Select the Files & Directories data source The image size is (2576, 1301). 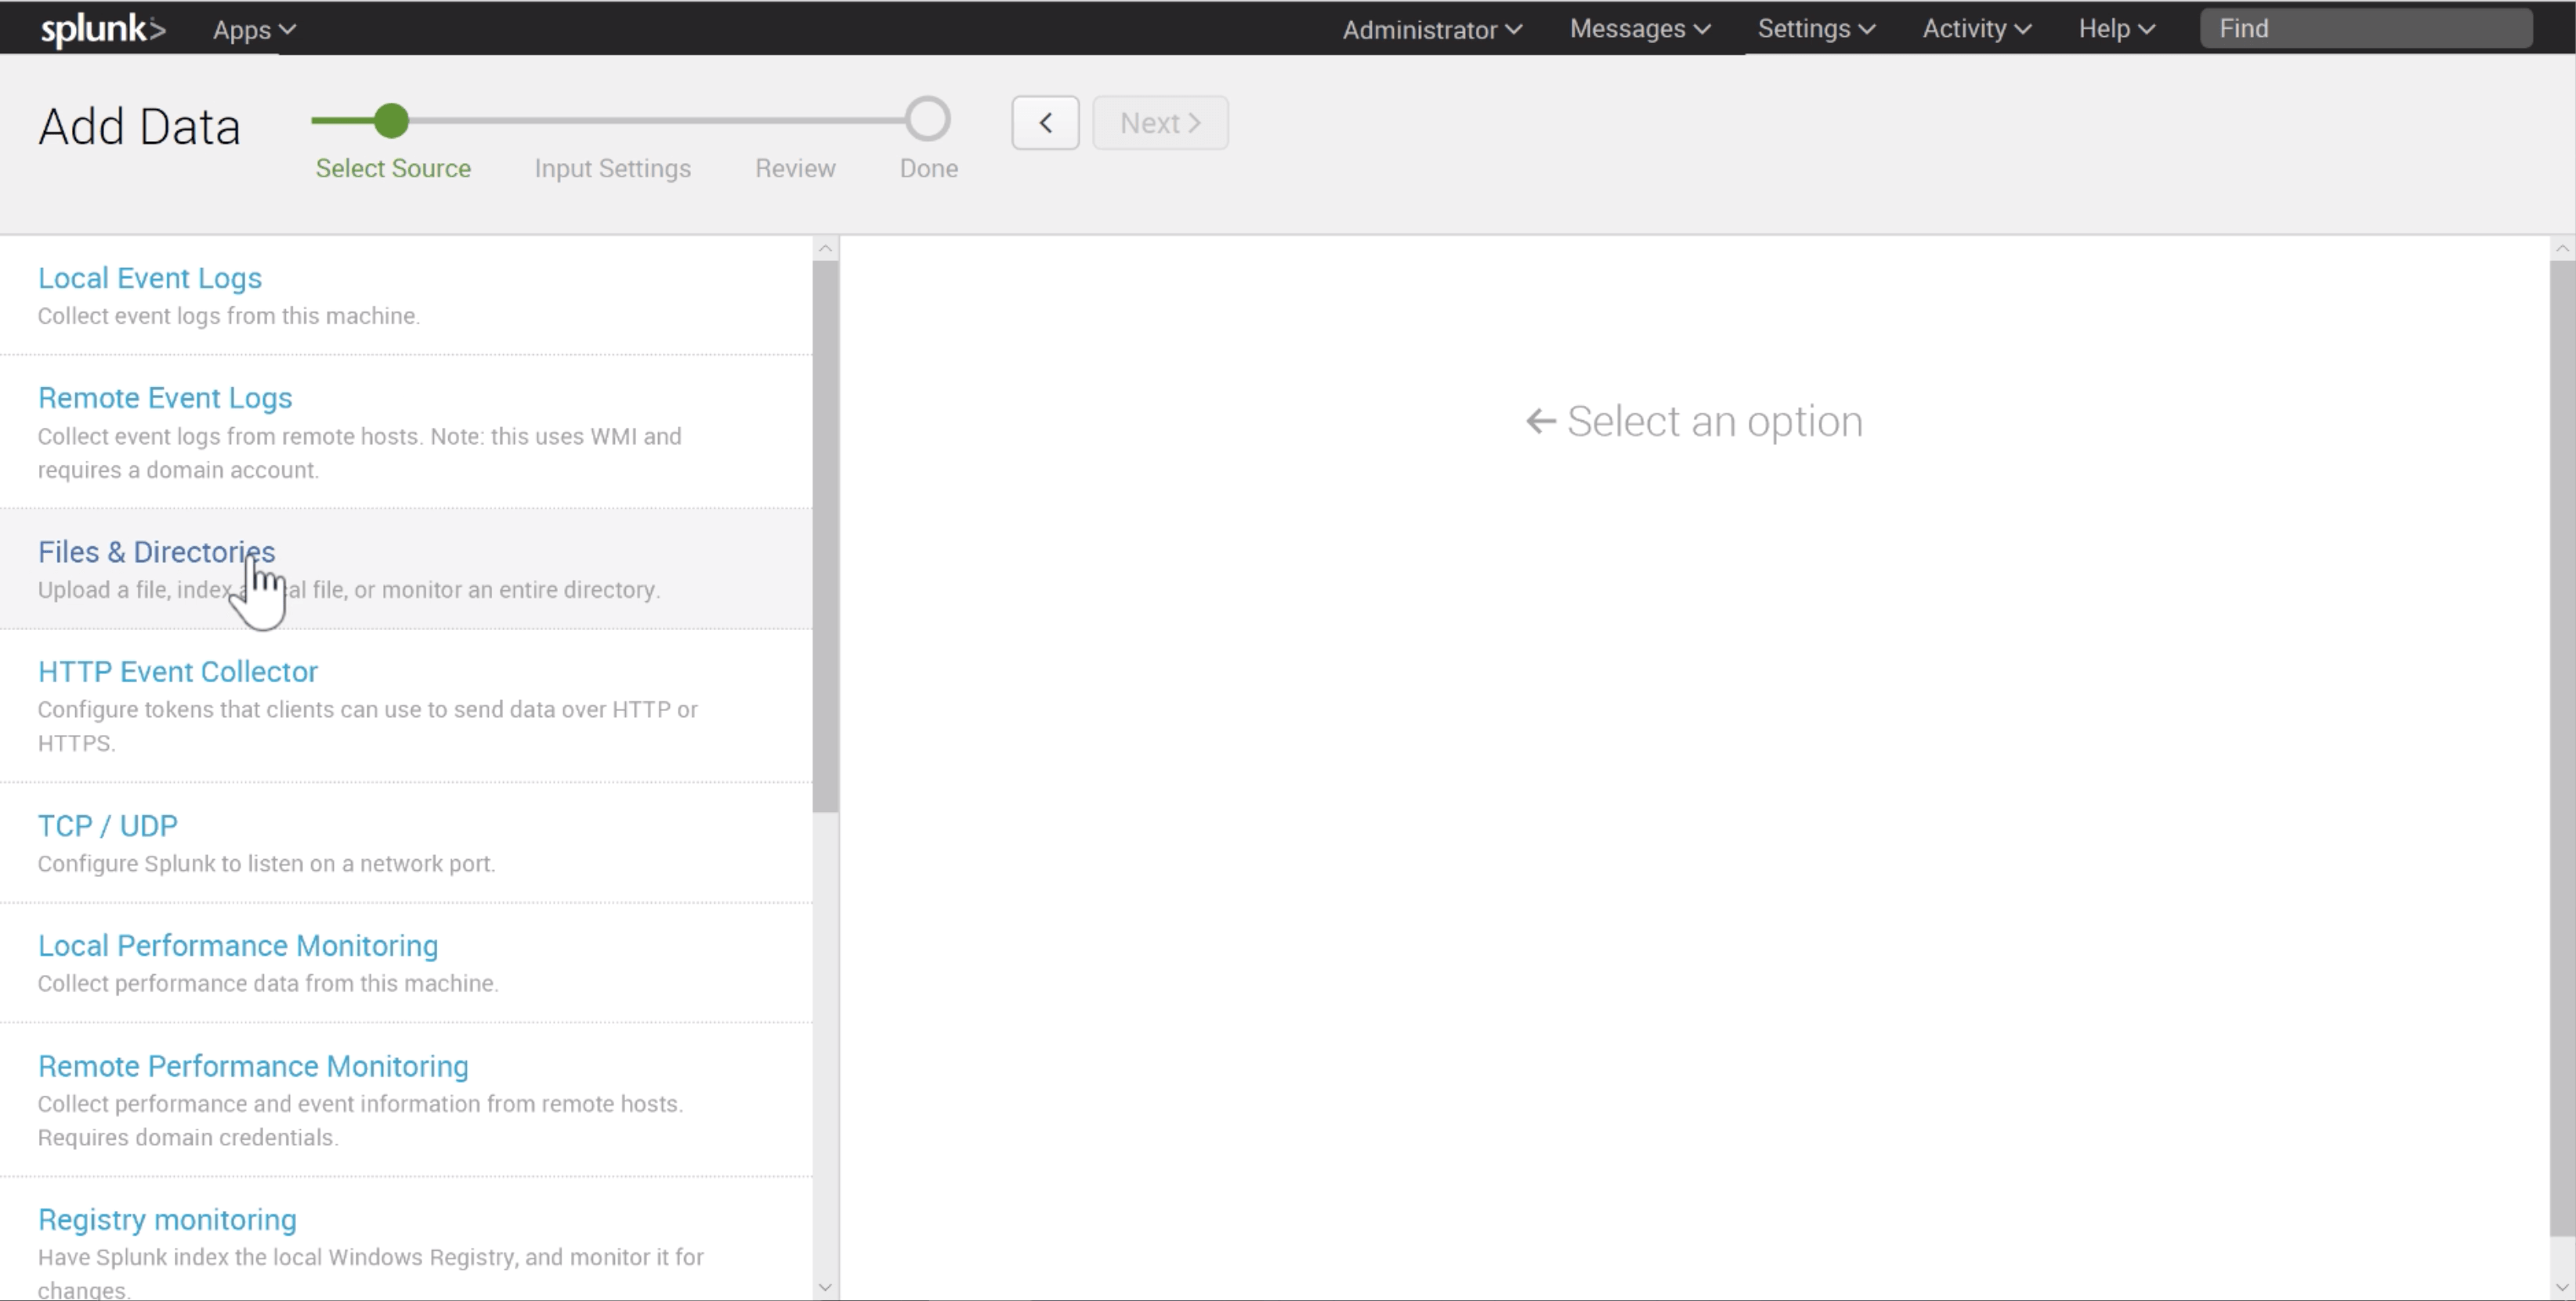(x=156, y=551)
